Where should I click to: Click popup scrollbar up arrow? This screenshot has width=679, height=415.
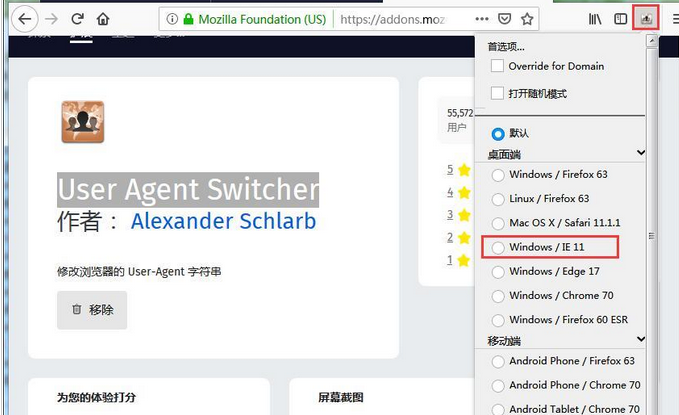[652, 41]
